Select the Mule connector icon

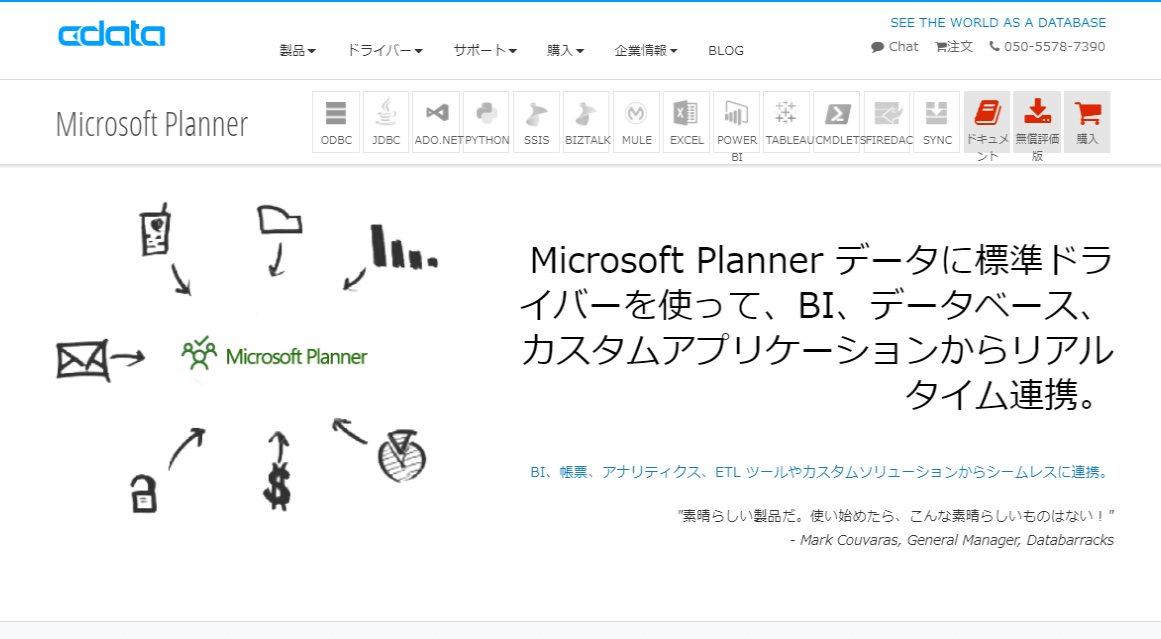(637, 122)
